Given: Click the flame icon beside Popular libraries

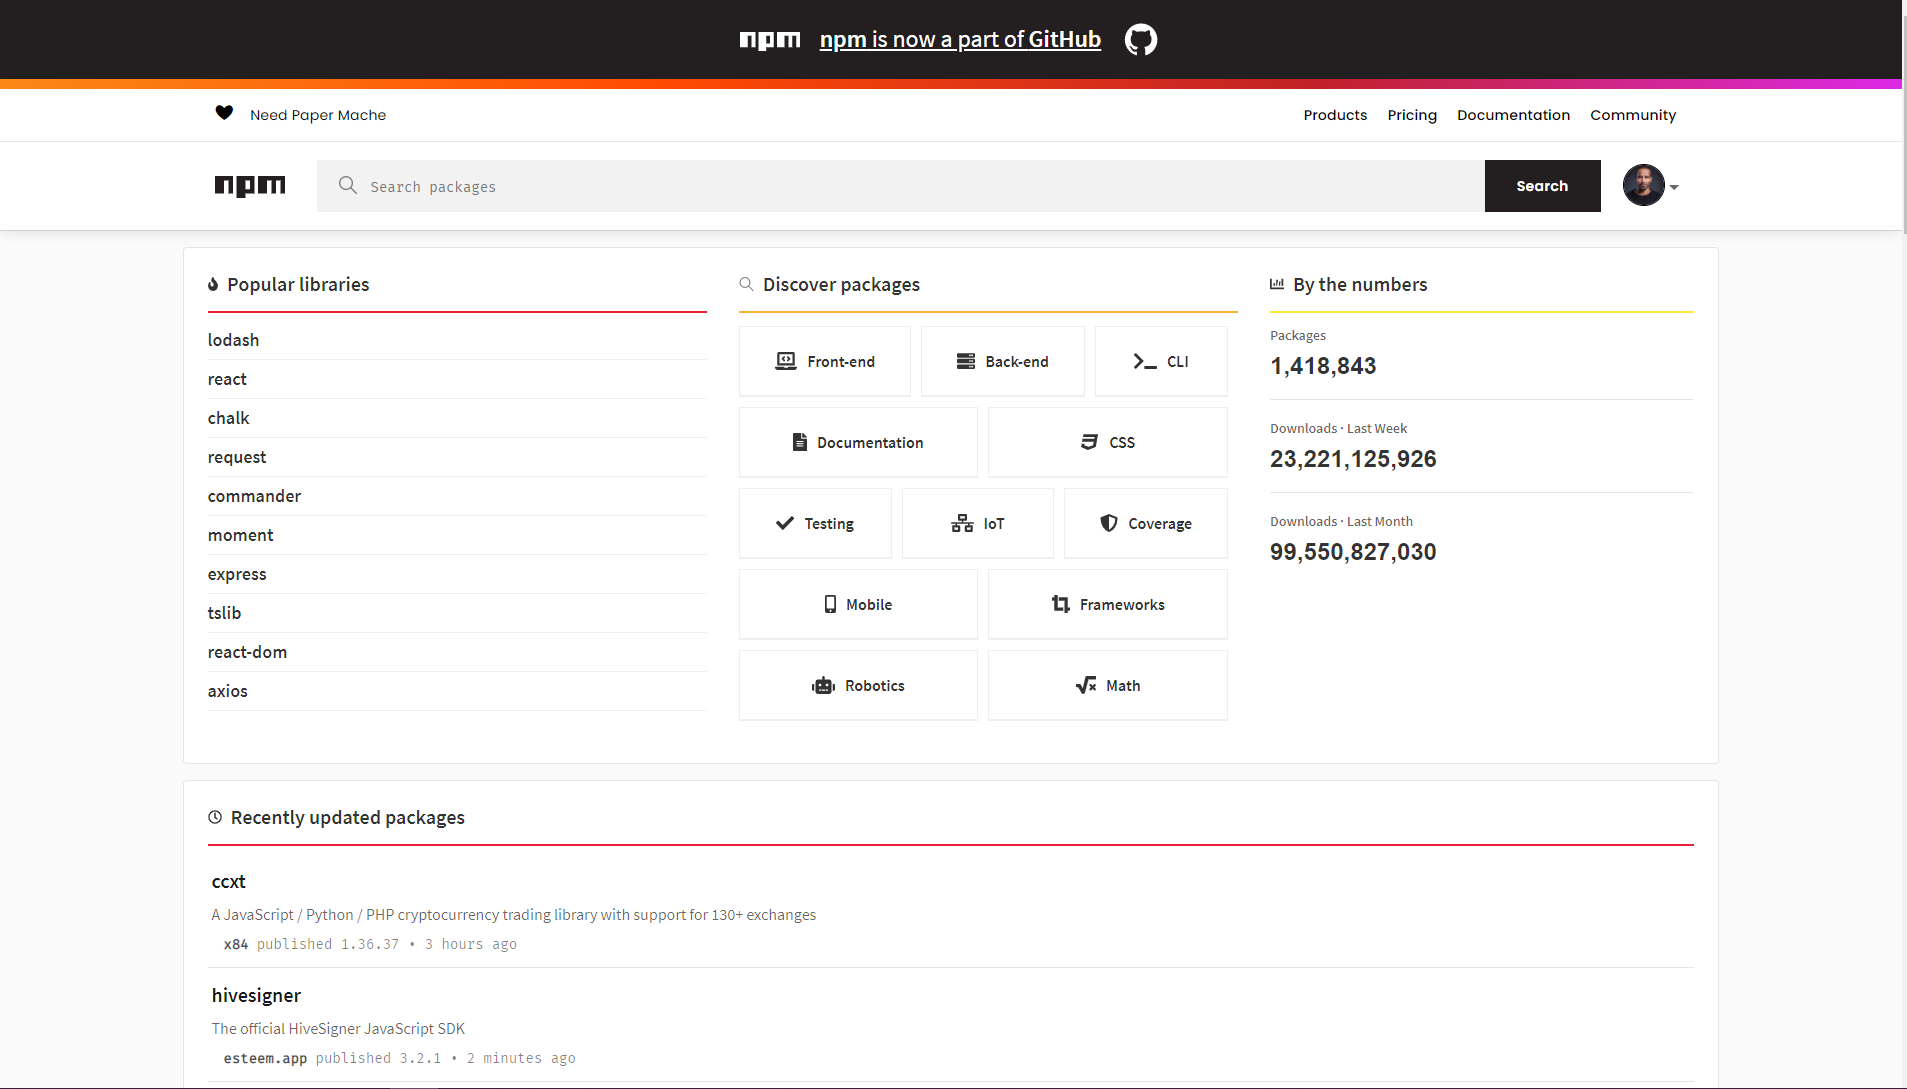Looking at the screenshot, I should 213,285.
